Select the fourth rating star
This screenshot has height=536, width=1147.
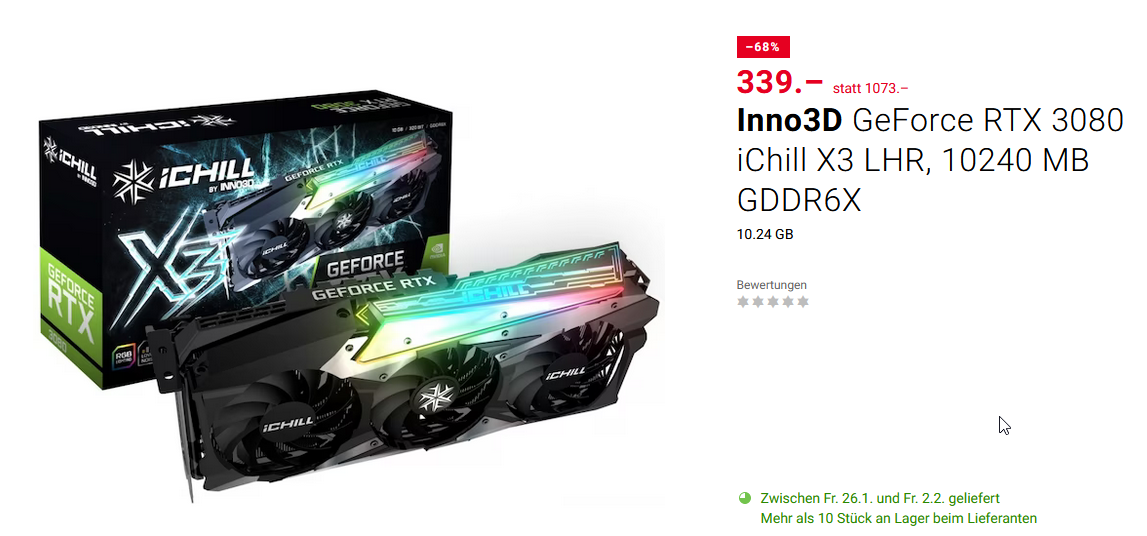coord(788,301)
